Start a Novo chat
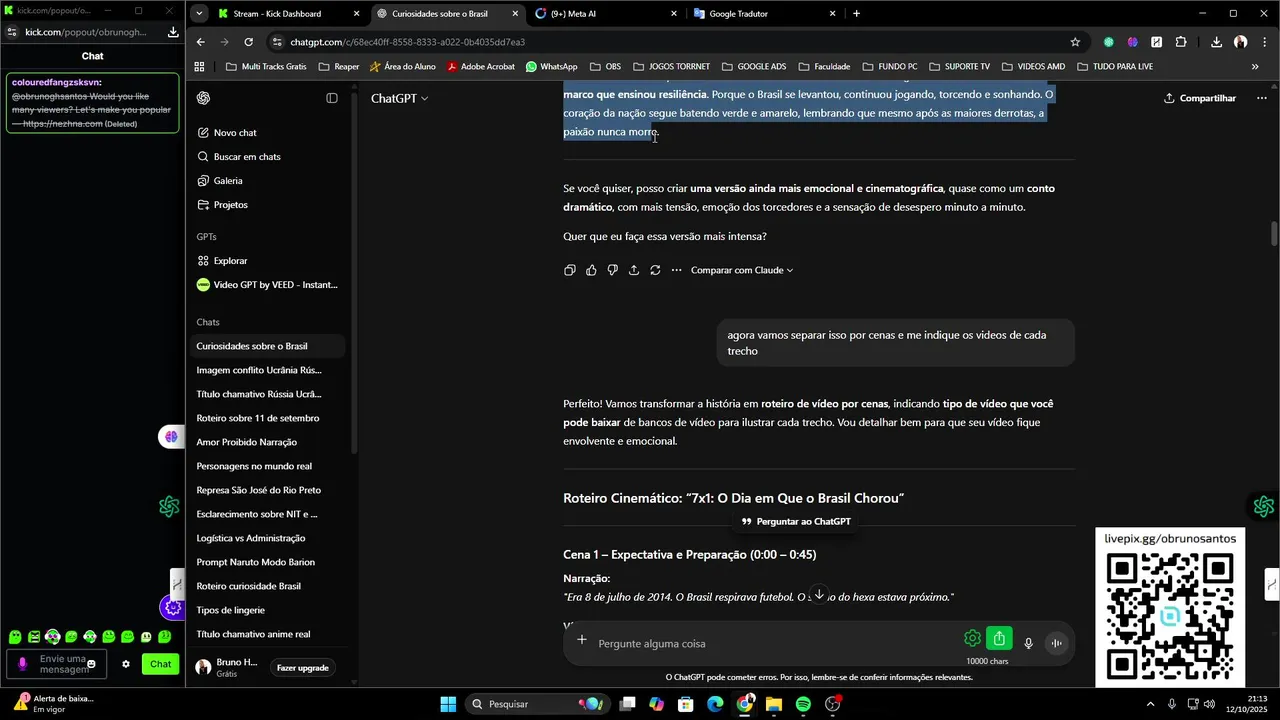 click(235, 133)
